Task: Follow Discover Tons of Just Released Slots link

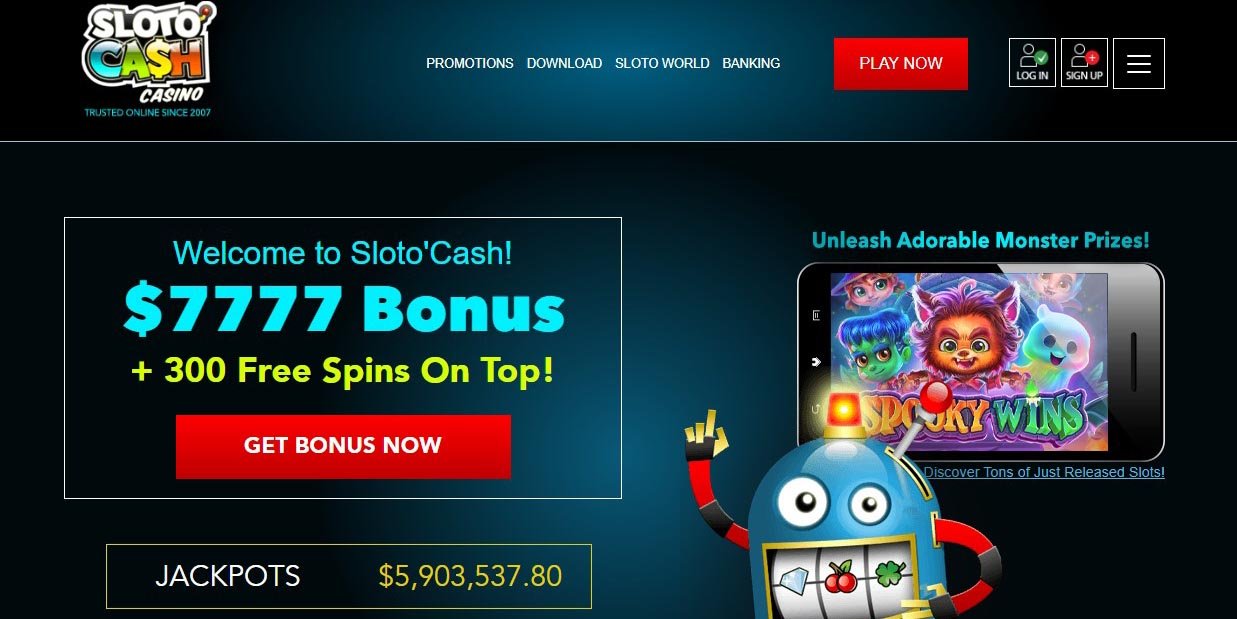Action: click(1044, 472)
